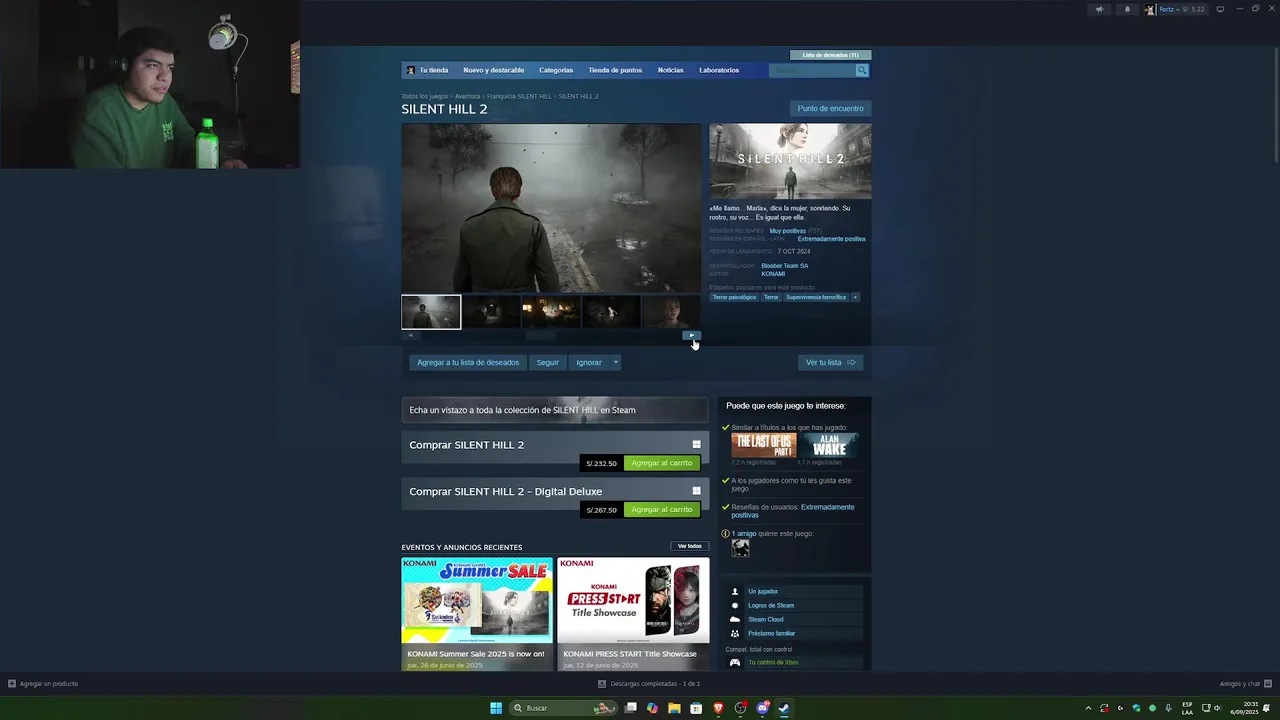The image size is (1280, 720).
Task: Click Ver tu lista button
Action: [x=831, y=362]
